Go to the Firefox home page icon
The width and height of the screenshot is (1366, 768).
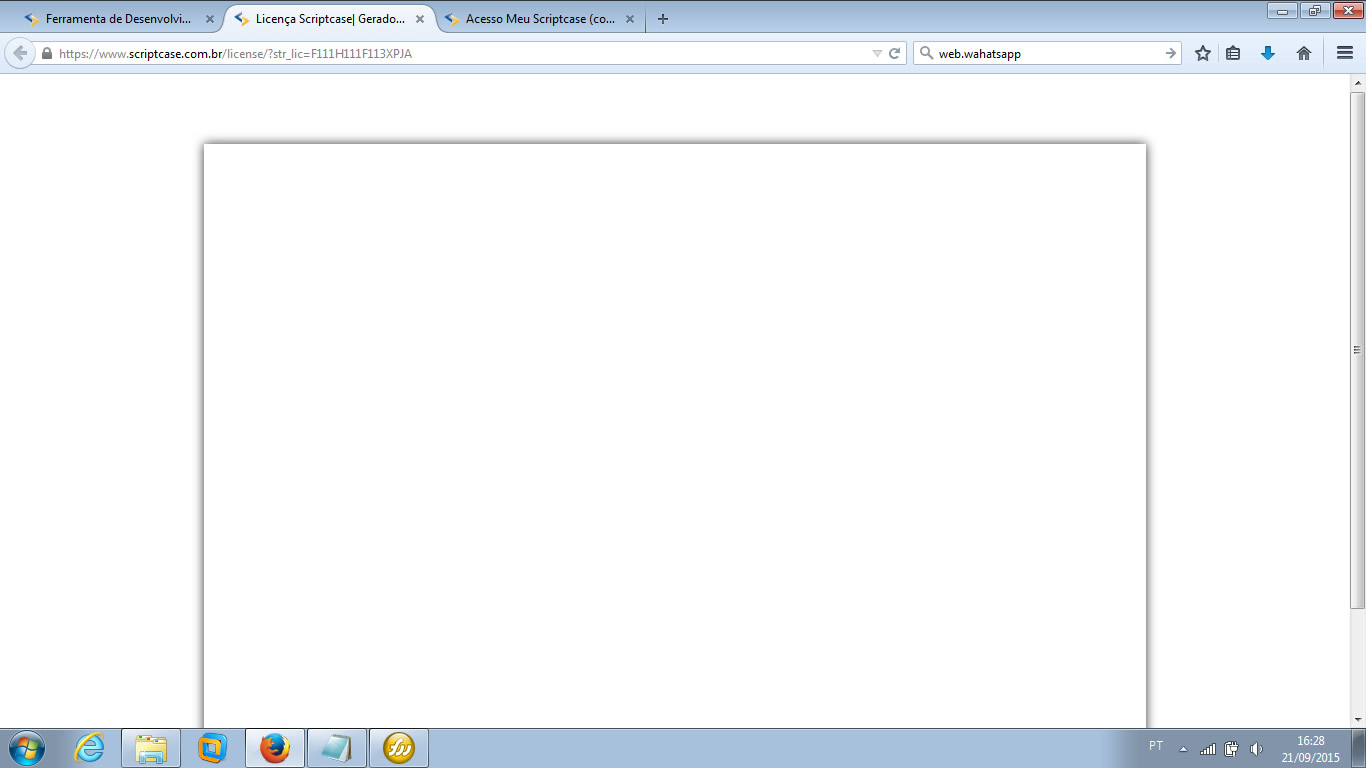coord(1304,54)
